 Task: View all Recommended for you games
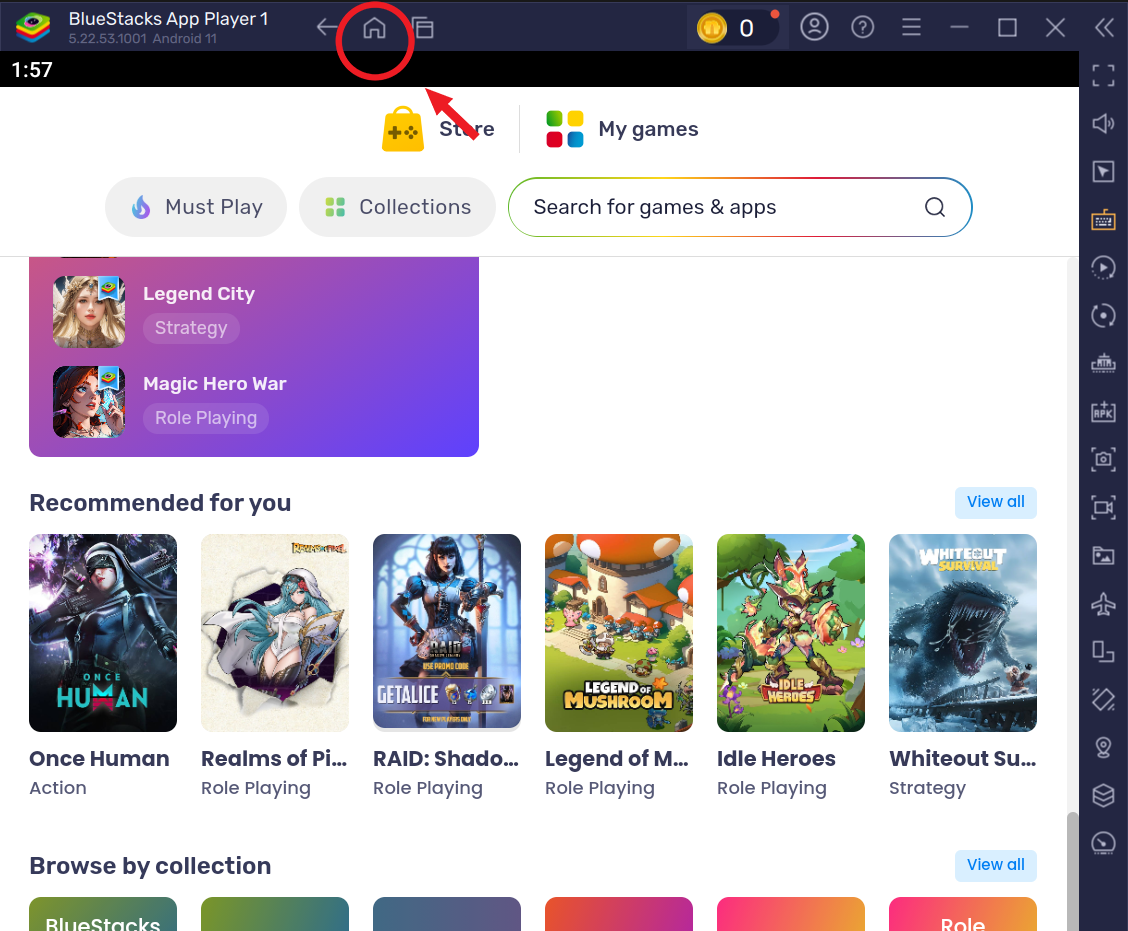(996, 502)
